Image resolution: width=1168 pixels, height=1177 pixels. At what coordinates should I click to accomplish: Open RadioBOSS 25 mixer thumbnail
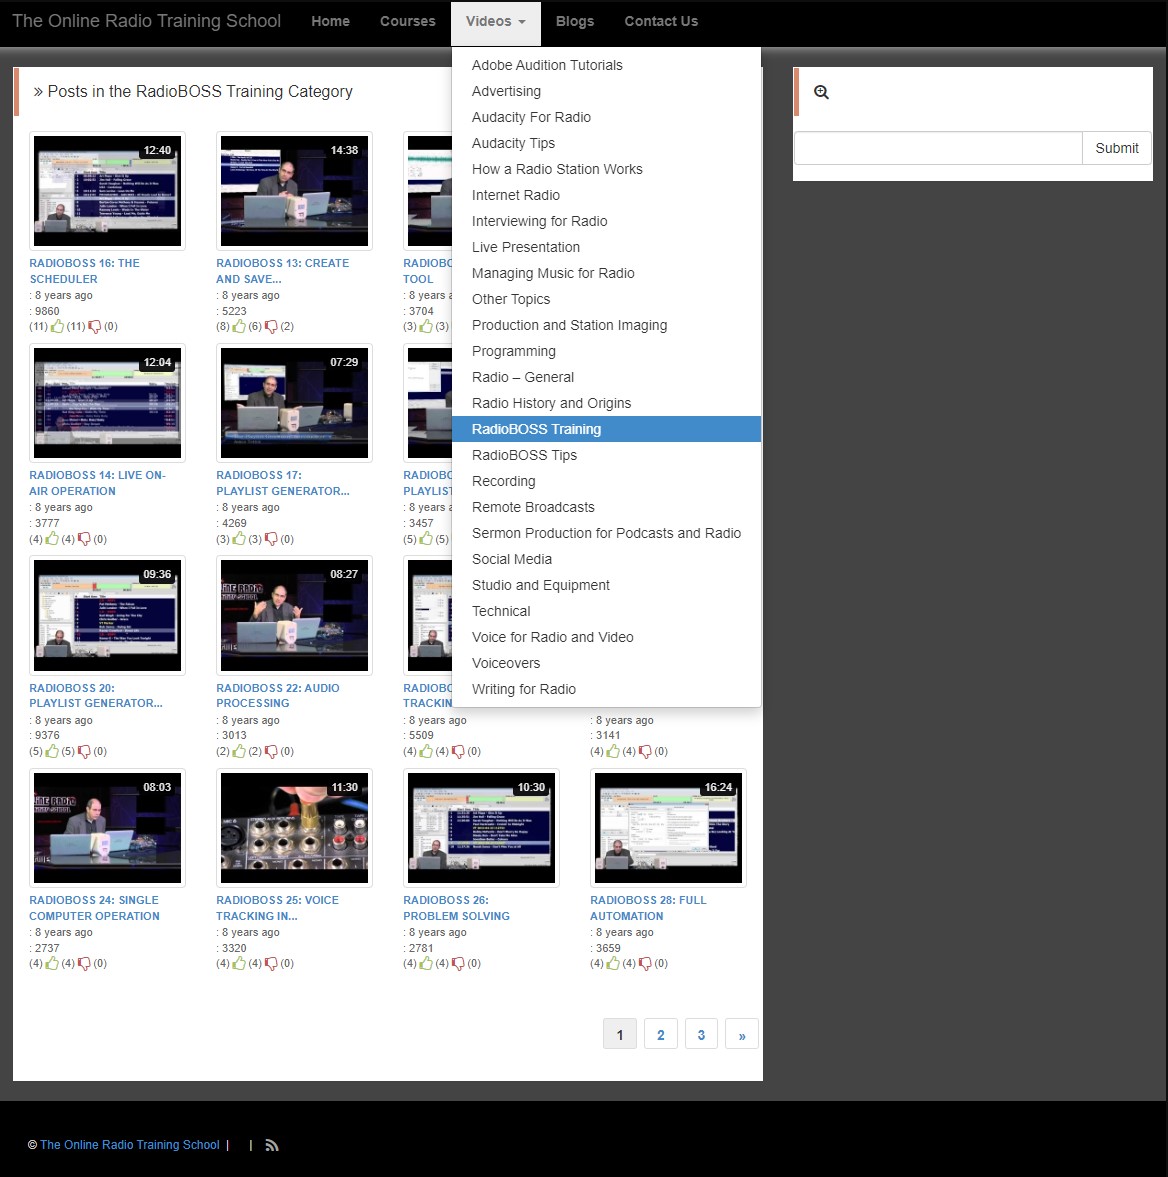pyautogui.click(x=294, y=828)
